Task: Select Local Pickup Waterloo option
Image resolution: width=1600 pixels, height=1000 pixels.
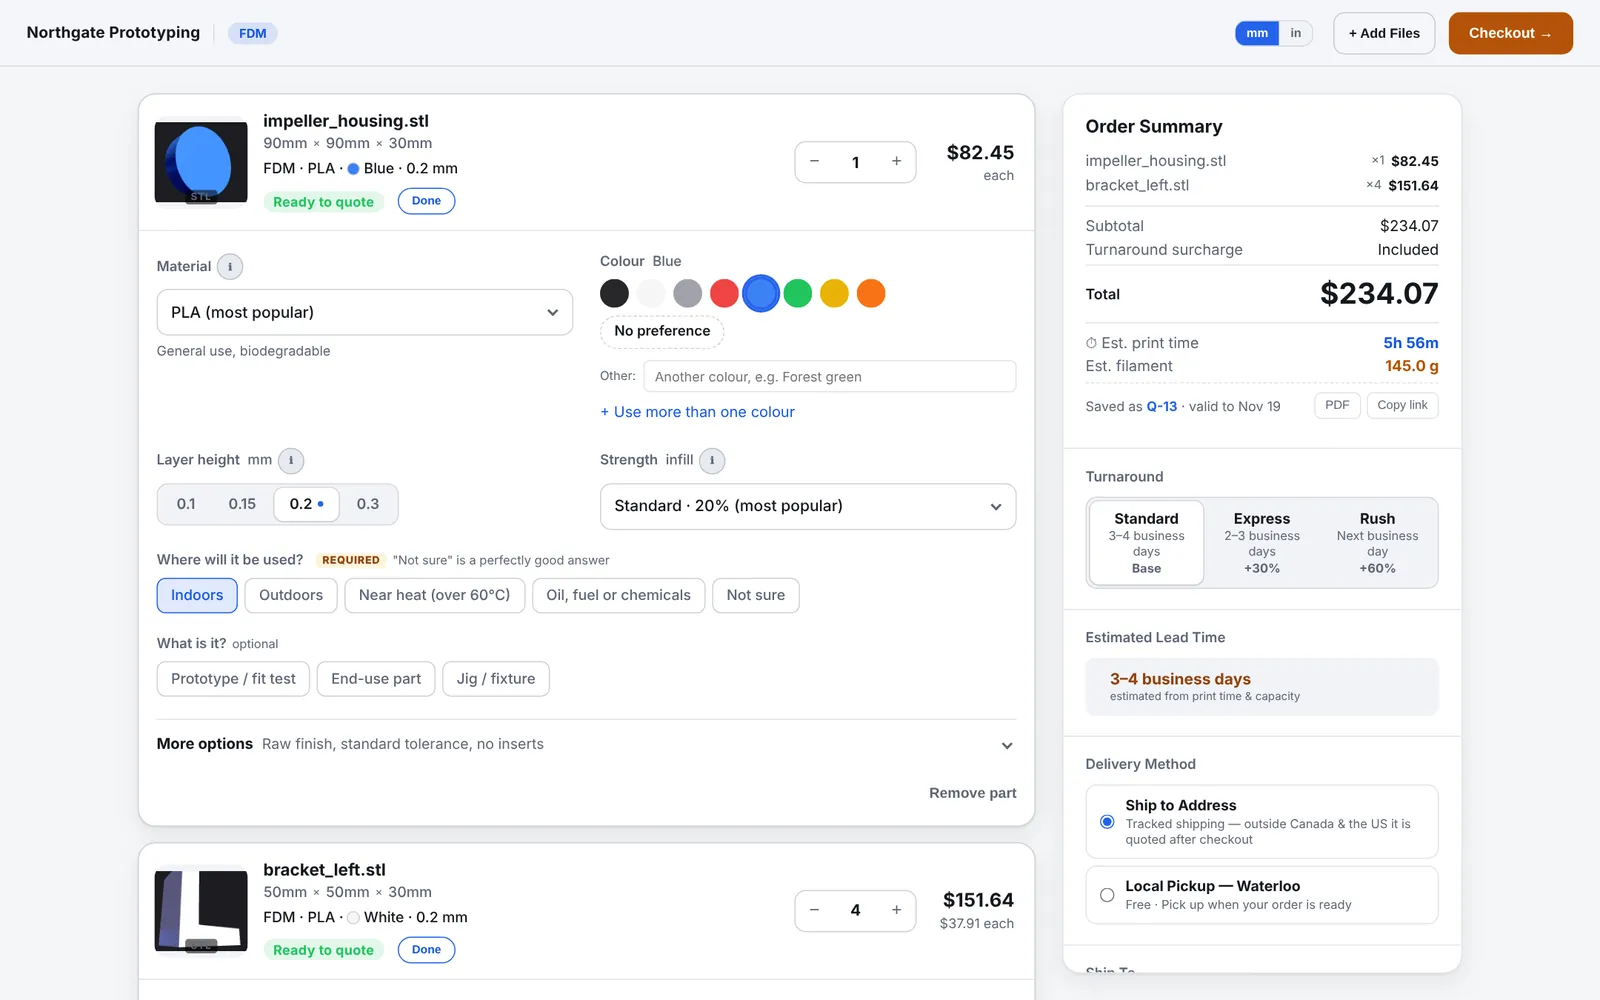Action: [x=1262, y=895]
